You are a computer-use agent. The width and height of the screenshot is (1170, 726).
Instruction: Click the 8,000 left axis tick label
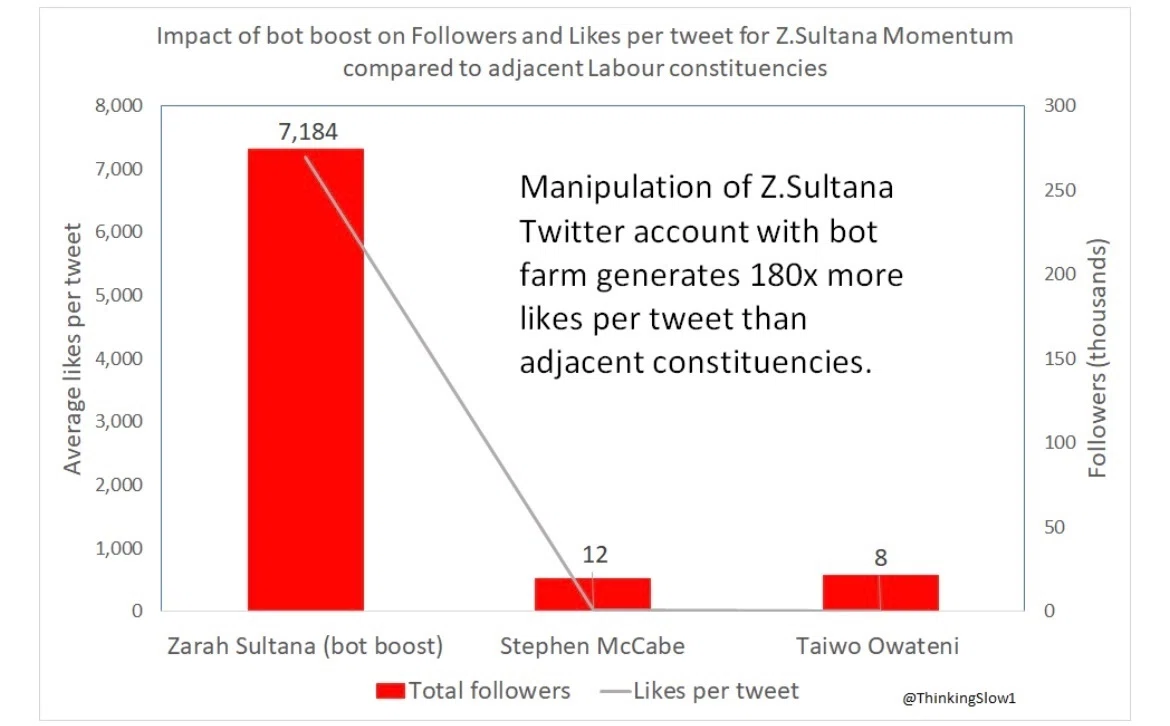click(119, 105)
